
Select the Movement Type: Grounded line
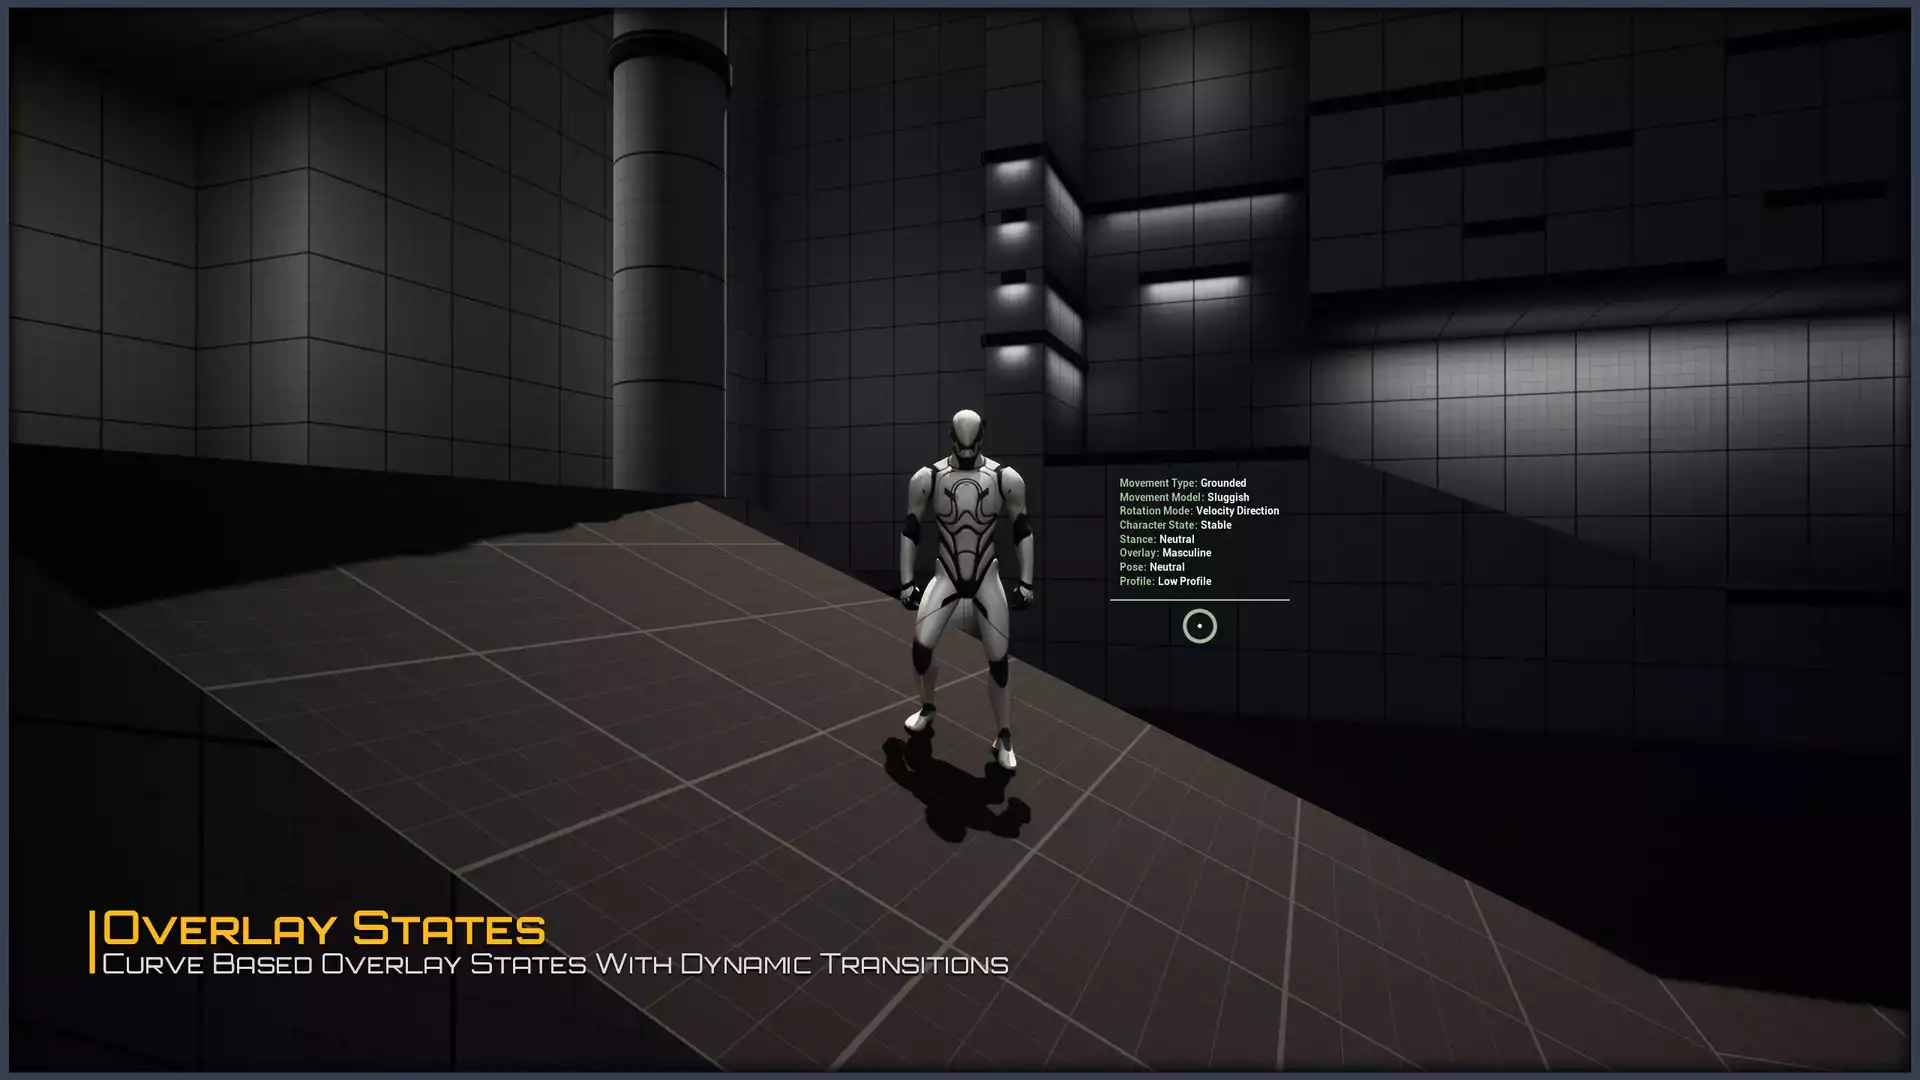coord(1182,483)
